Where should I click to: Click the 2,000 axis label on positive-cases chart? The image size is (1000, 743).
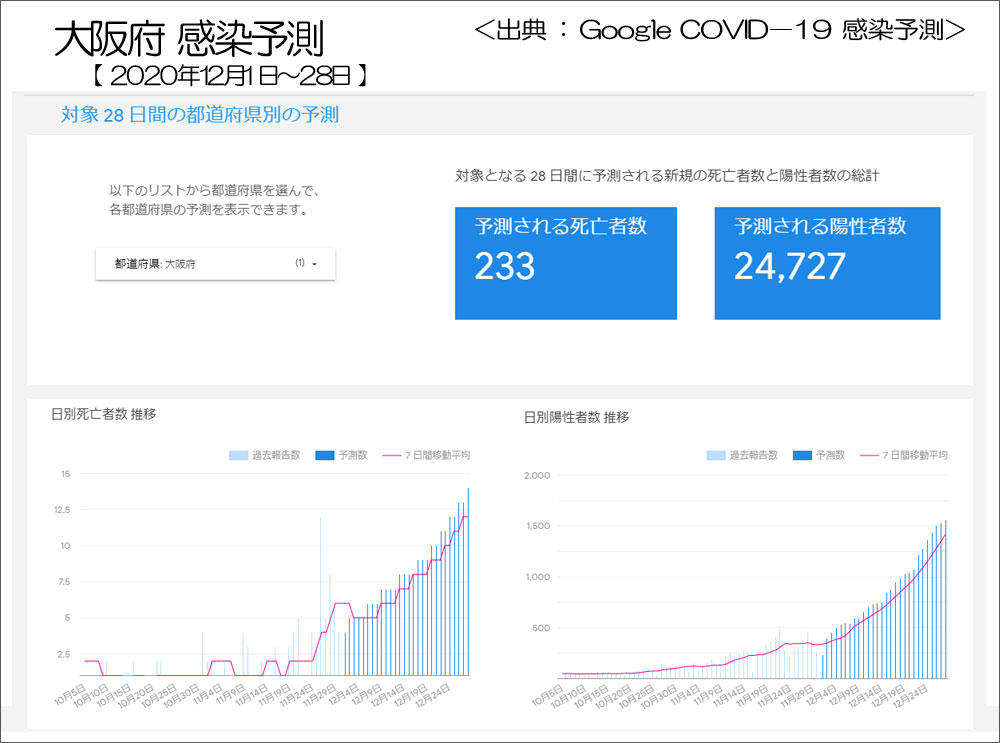tap(537, 475)
